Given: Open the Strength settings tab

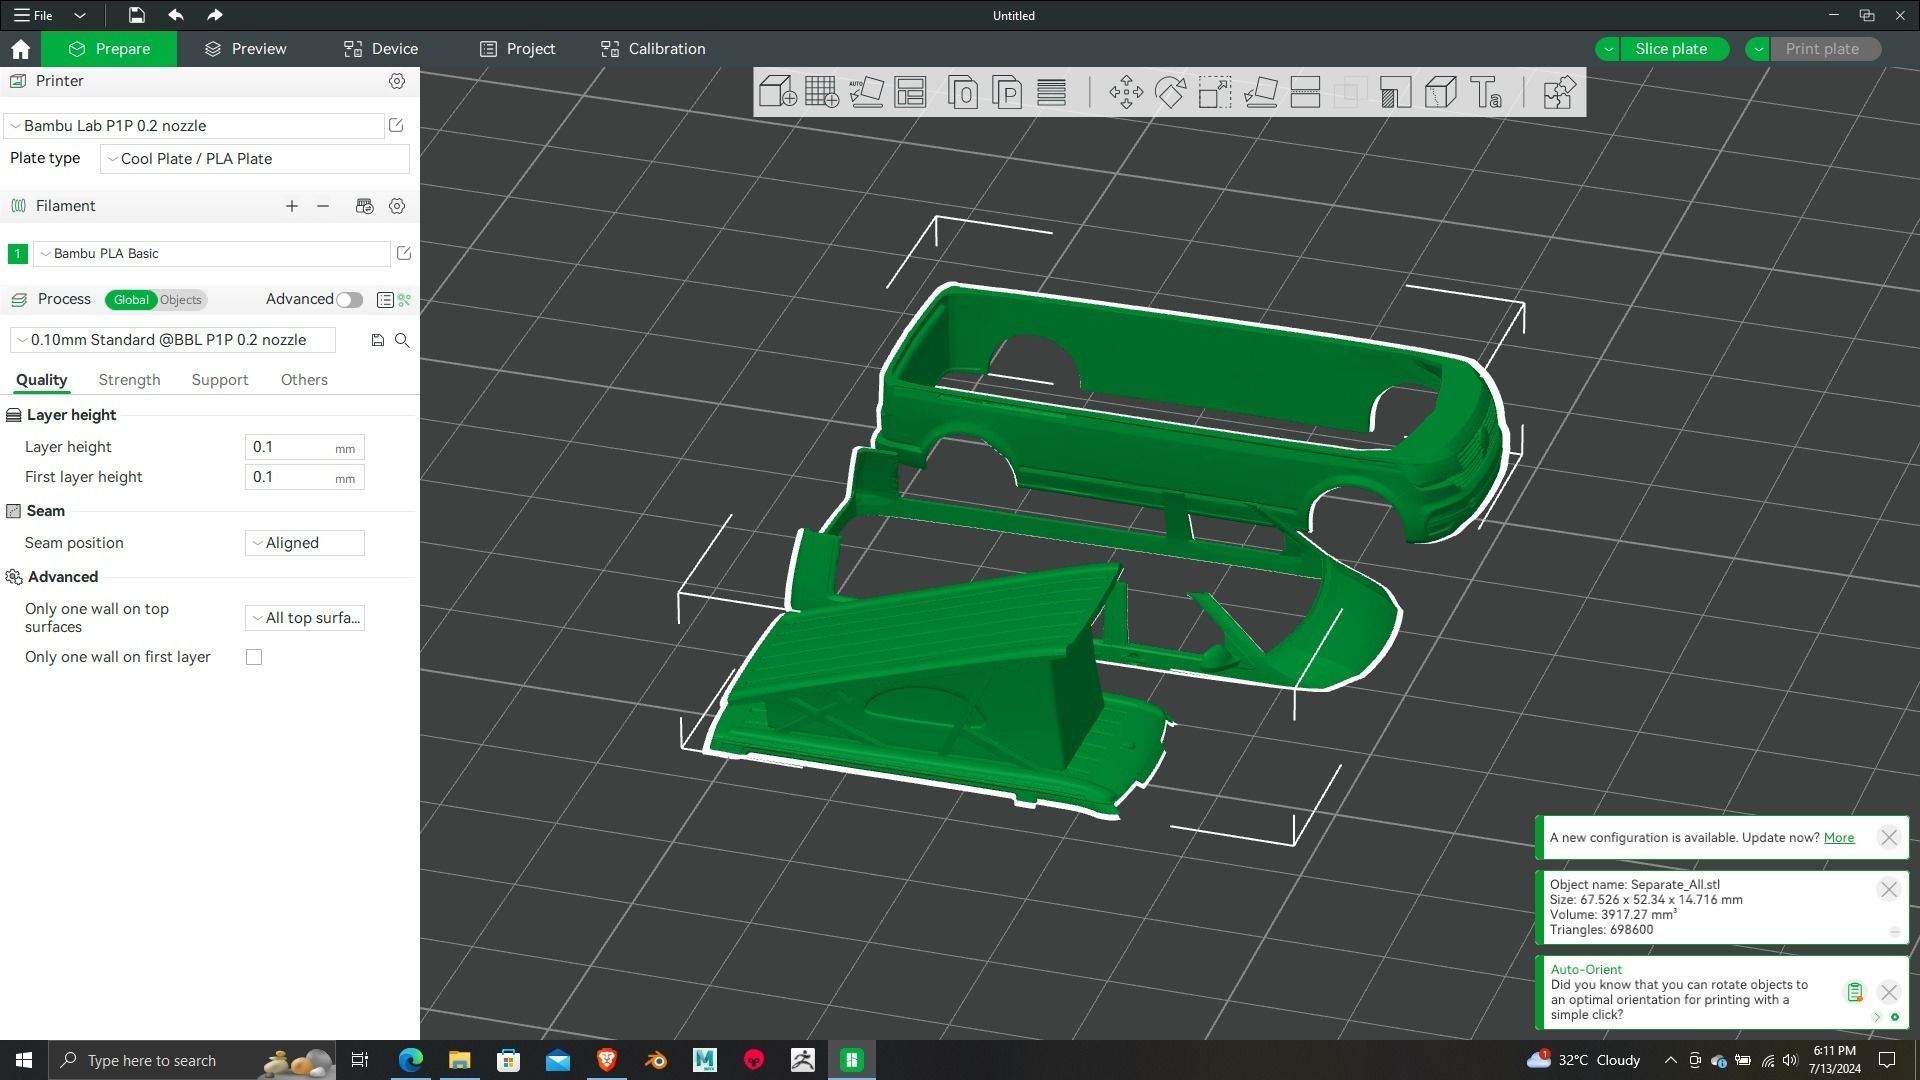Looking at the screenshot, I should pyautogui.click(x=129, y=380).
